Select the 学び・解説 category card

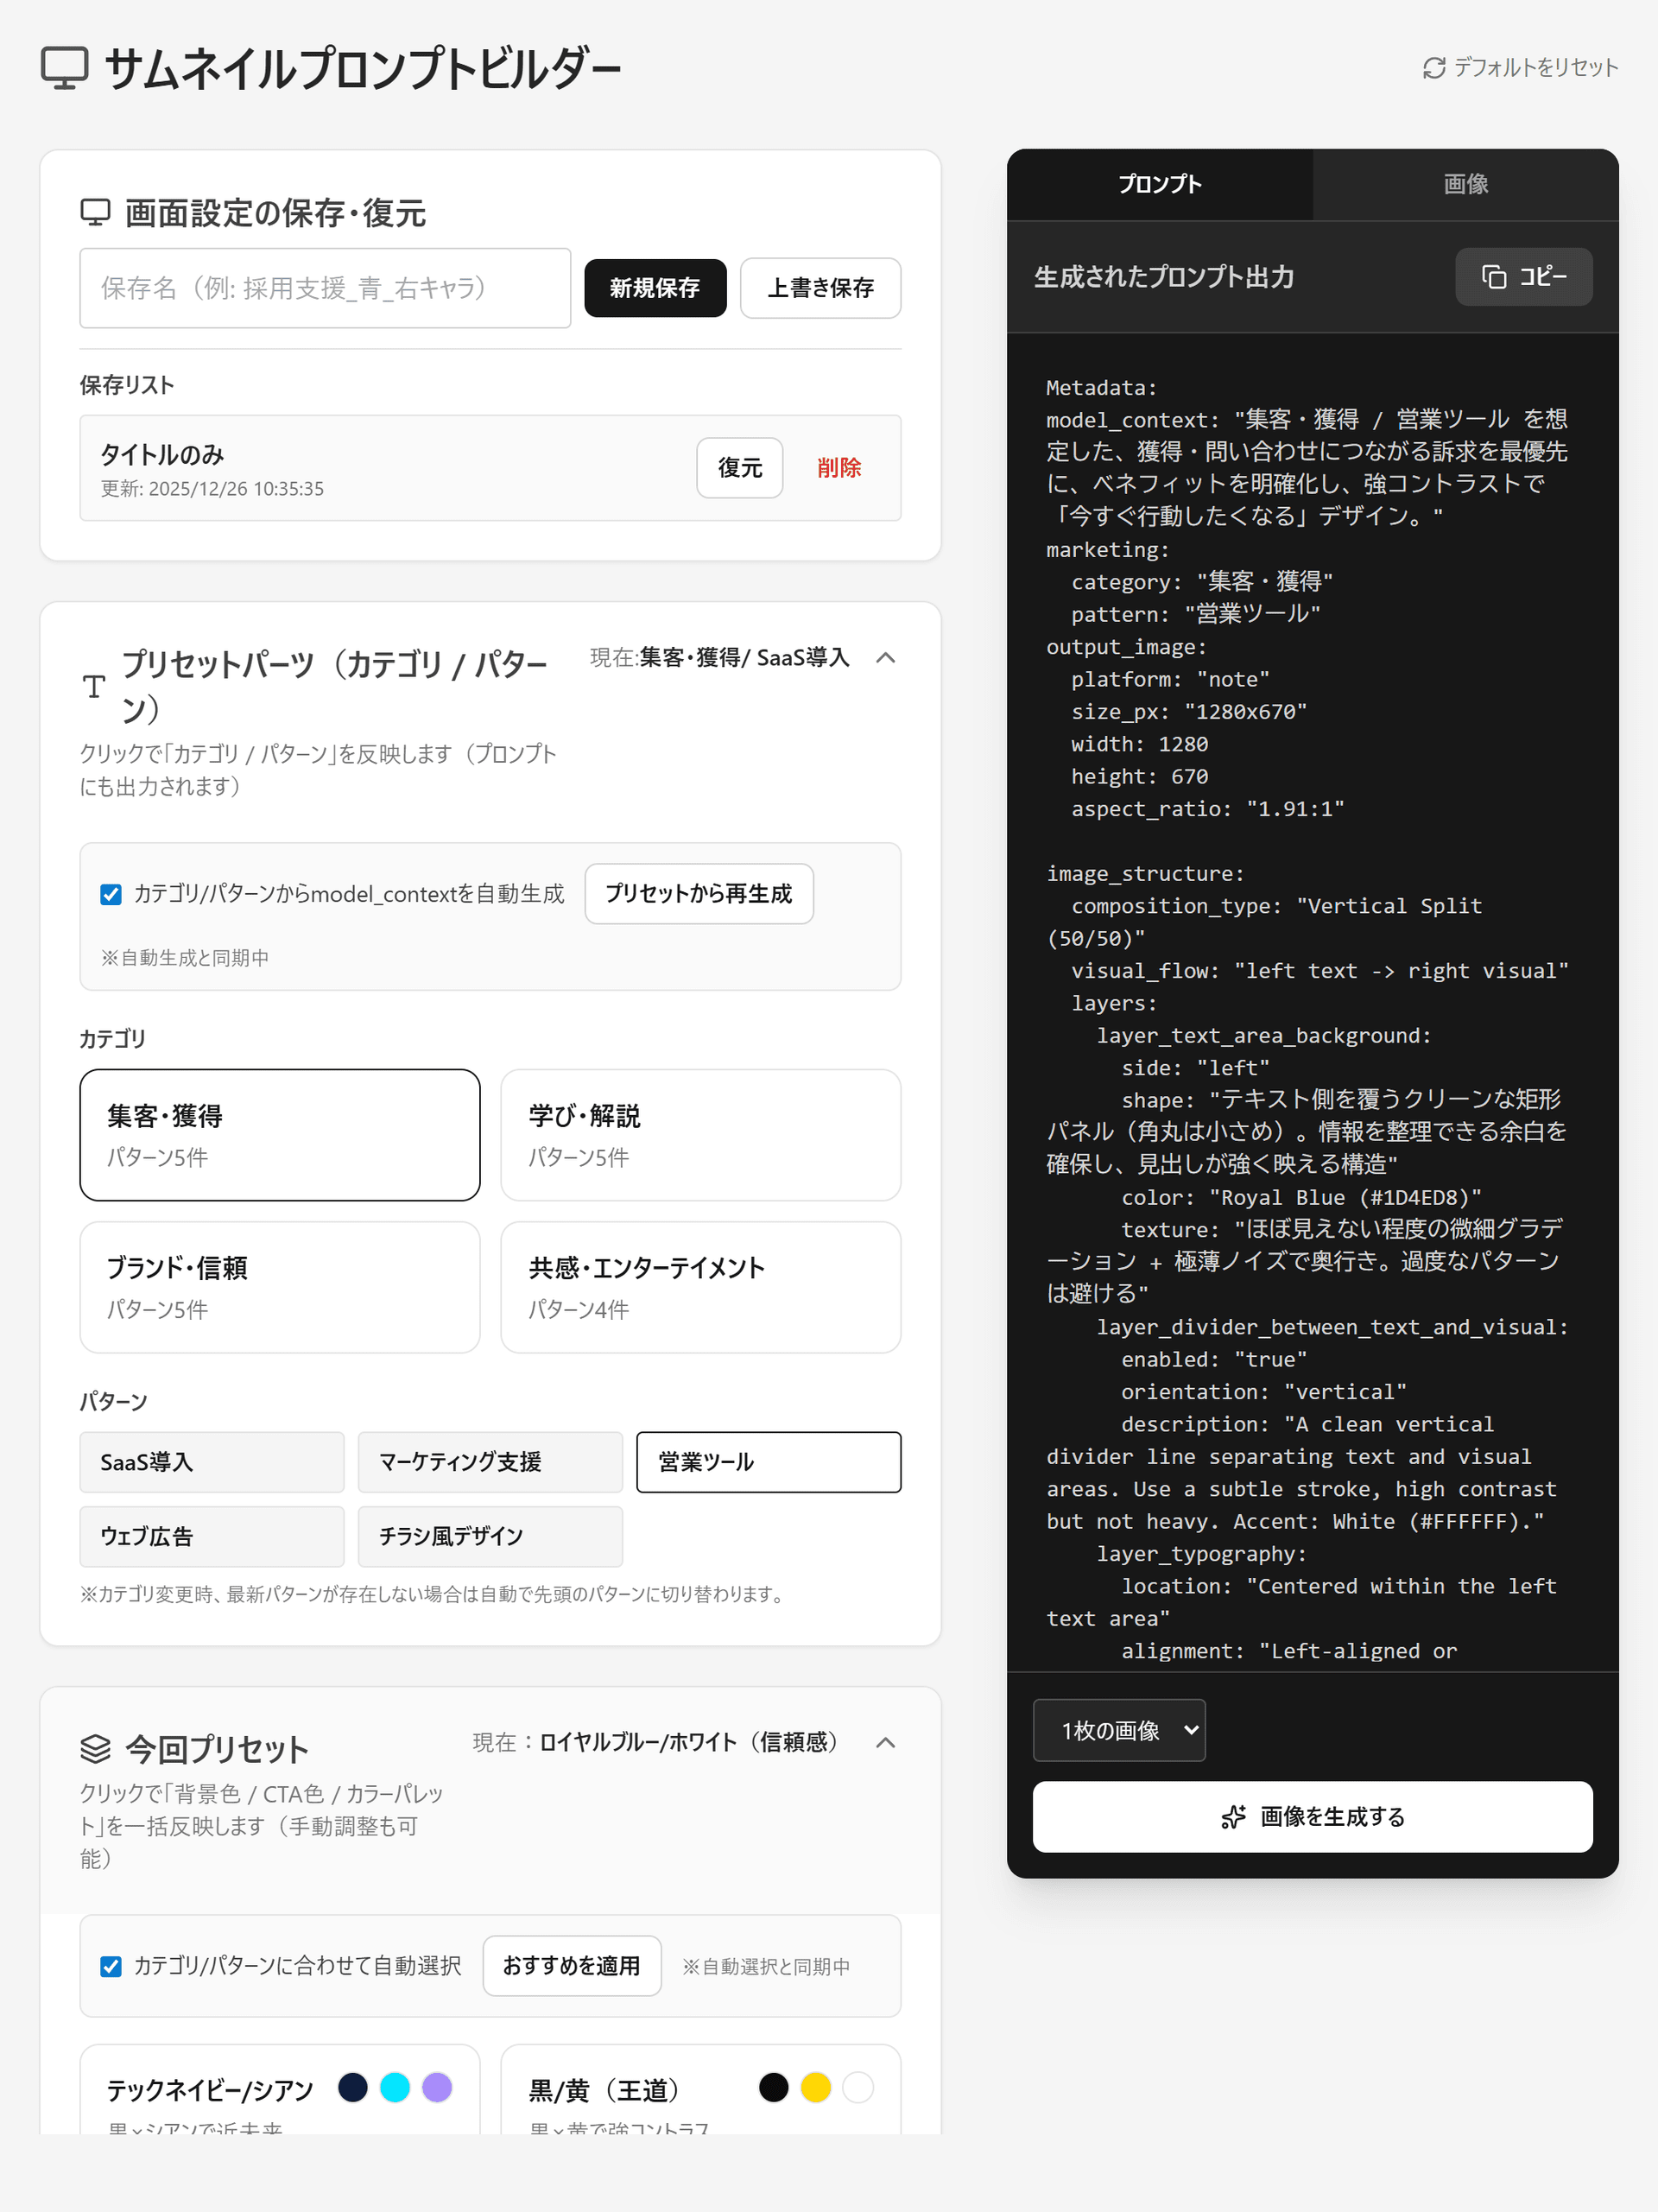[700, 1135]
